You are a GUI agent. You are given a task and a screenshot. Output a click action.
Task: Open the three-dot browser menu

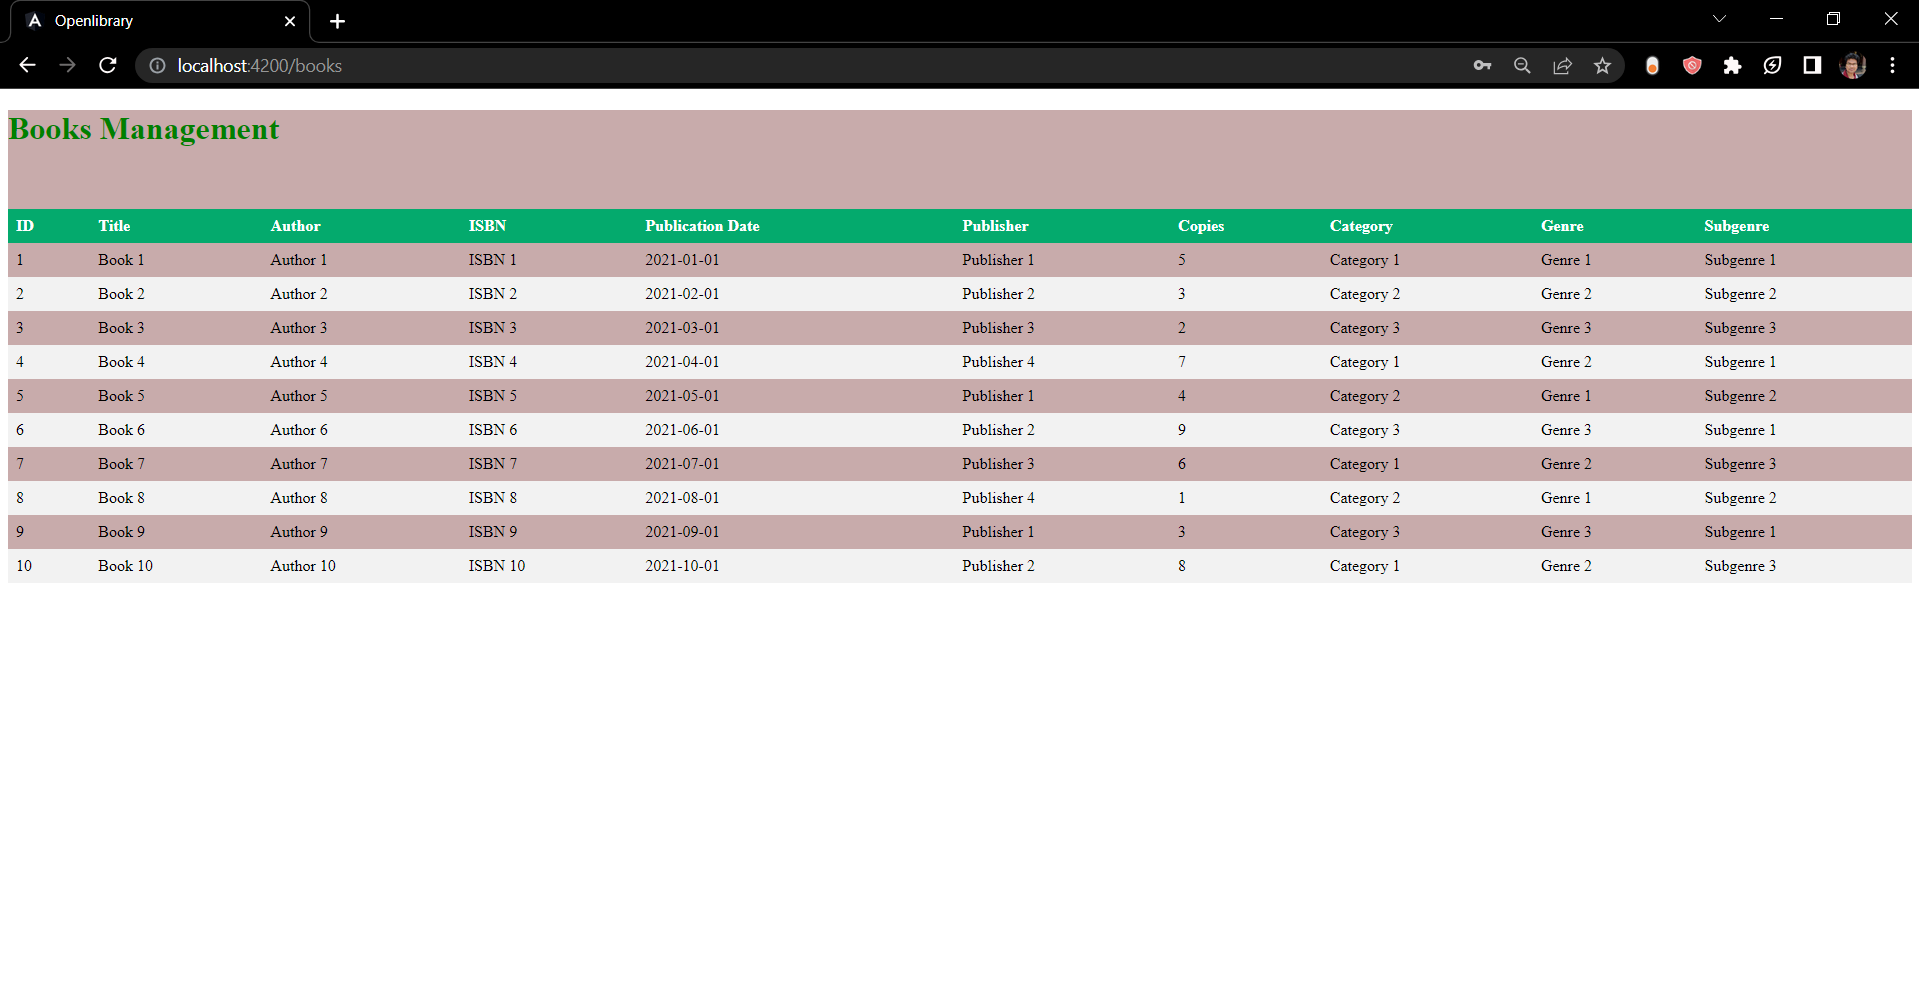tap(1892, 65)
